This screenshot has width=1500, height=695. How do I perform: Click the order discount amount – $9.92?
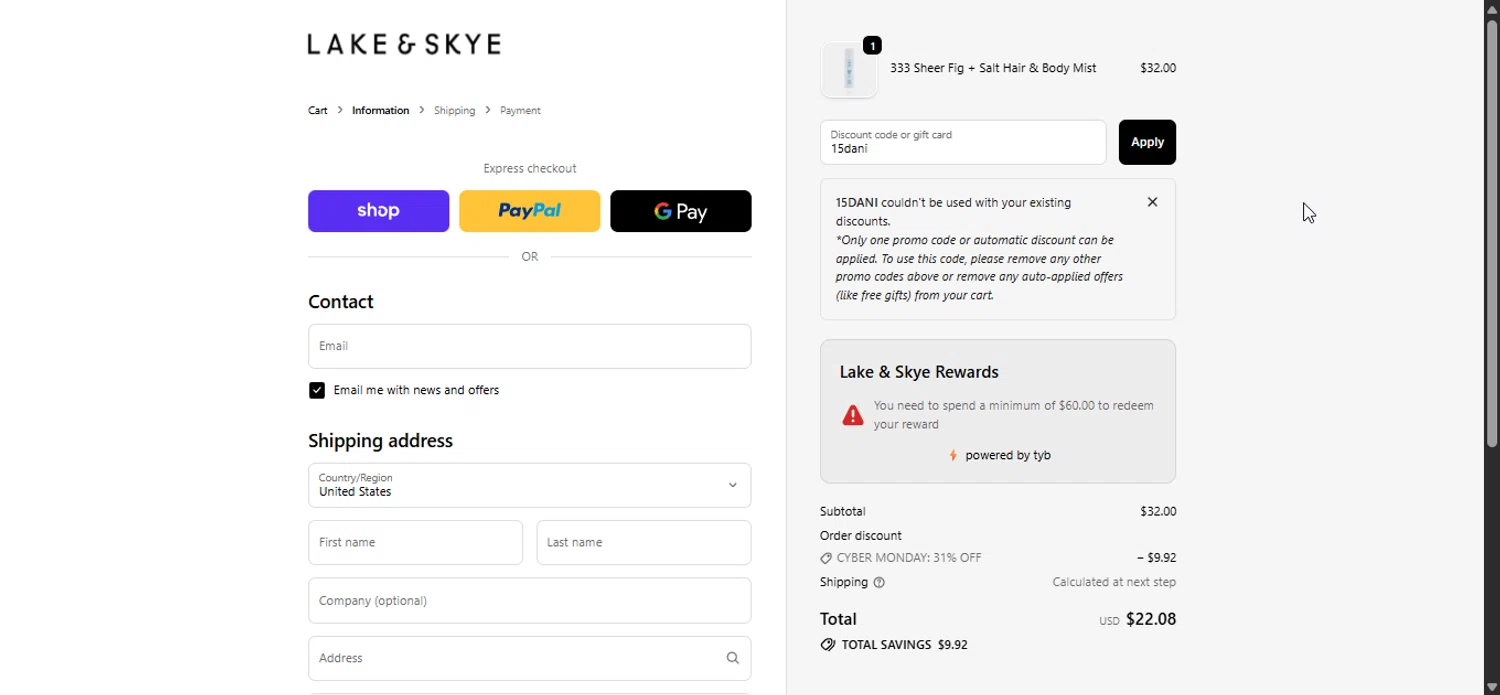coord(1157,558)
